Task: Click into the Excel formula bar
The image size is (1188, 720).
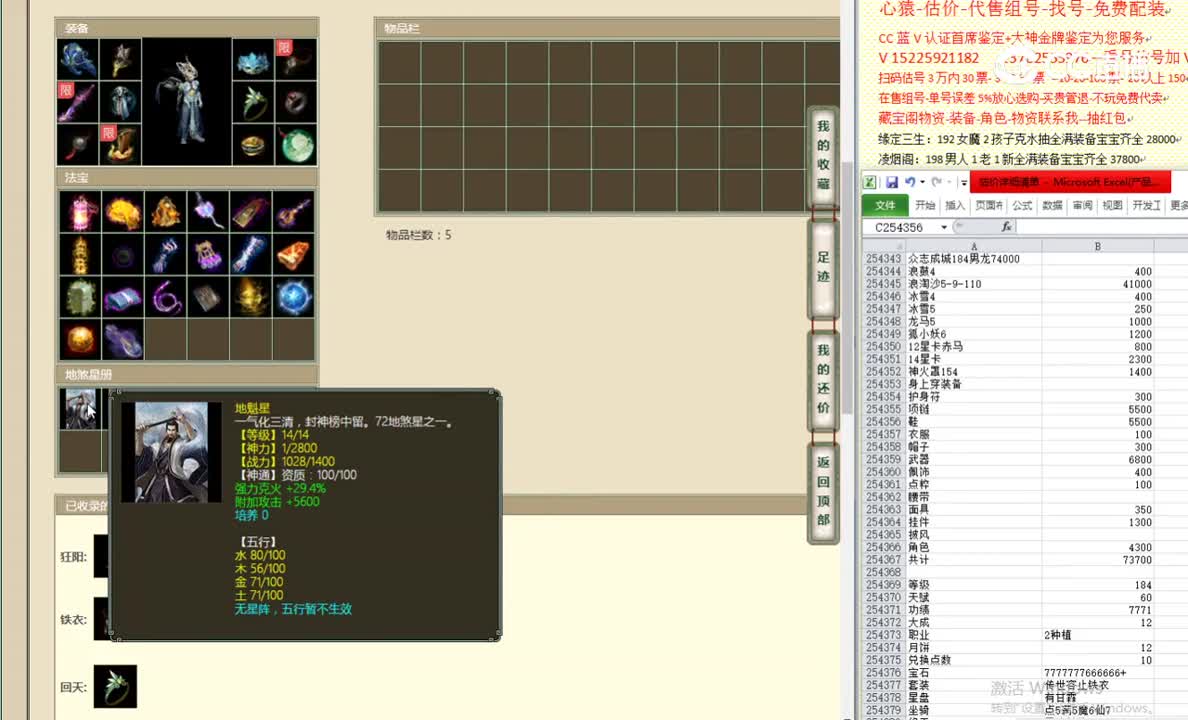Action: point(1102,227)
